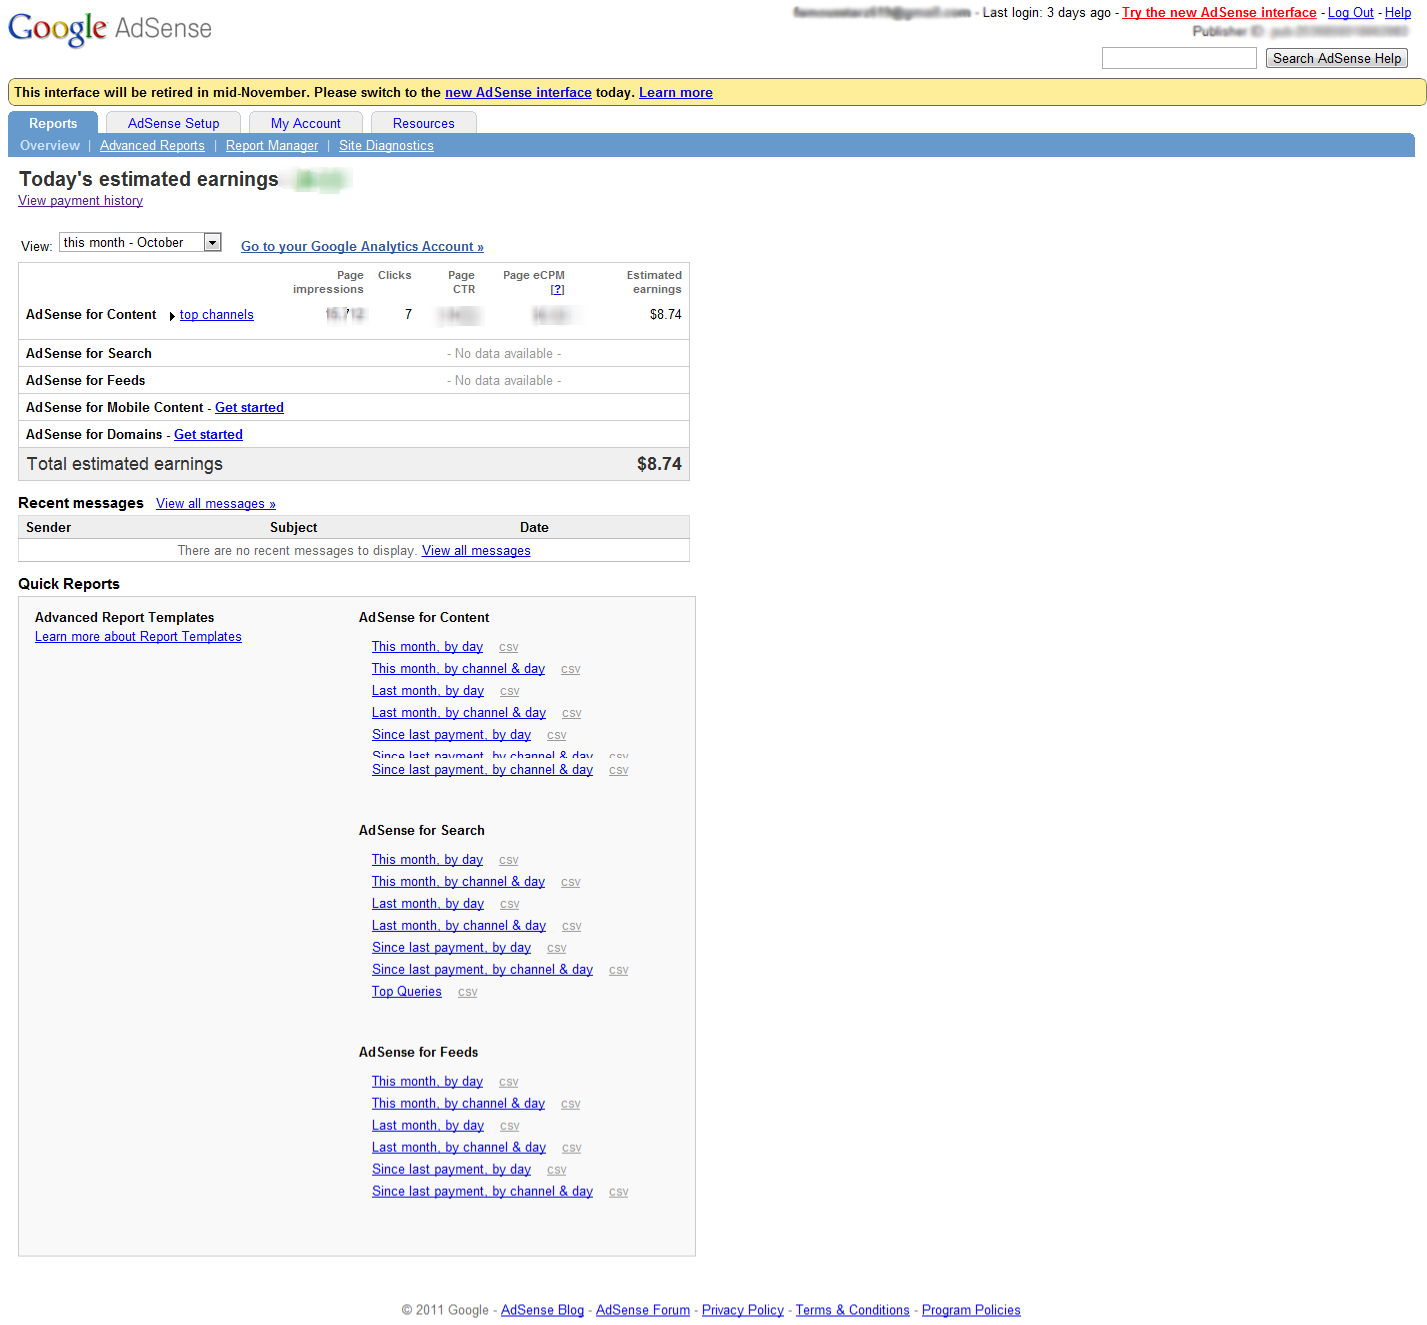Open Search report 'Last month, by day'
This screenshot has width=1427, height=1325.
pos(428,904)
